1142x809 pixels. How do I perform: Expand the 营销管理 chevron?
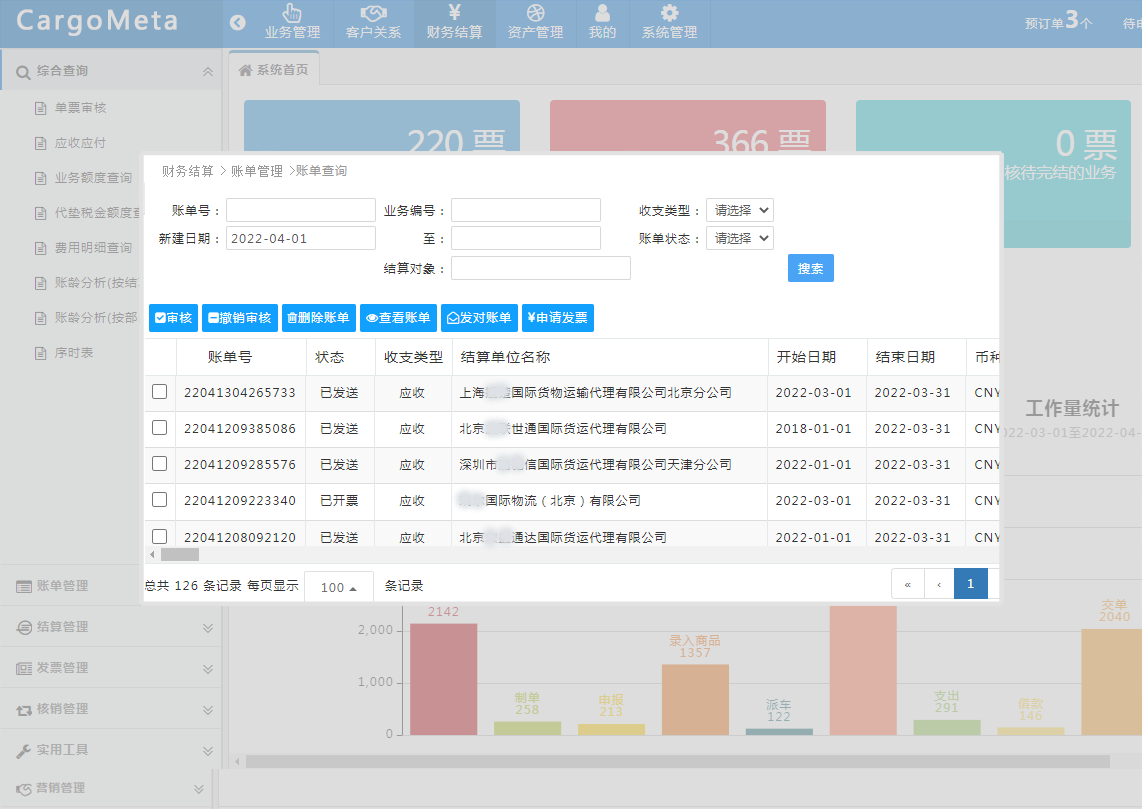199,789
